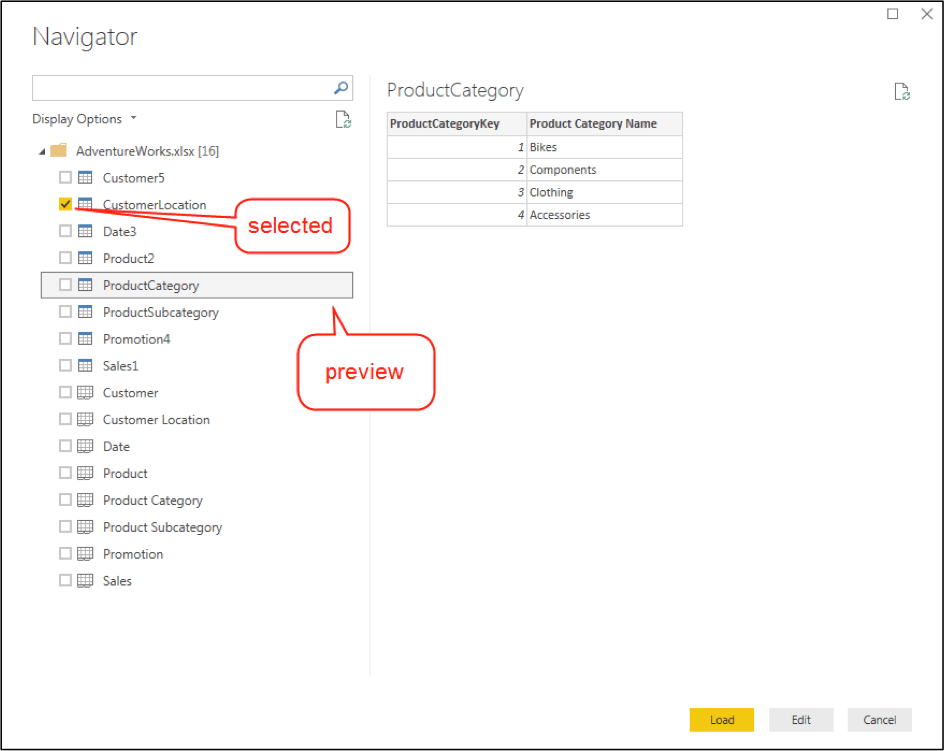
Task: Click the Customer Location sheet icon
Action: coord(85,419)
